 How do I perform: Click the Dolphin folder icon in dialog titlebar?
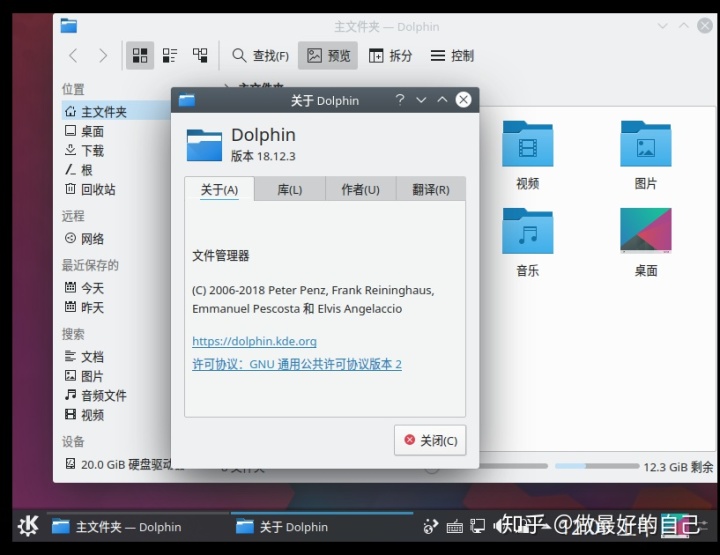pyautogui.click(x=187, y=100)
